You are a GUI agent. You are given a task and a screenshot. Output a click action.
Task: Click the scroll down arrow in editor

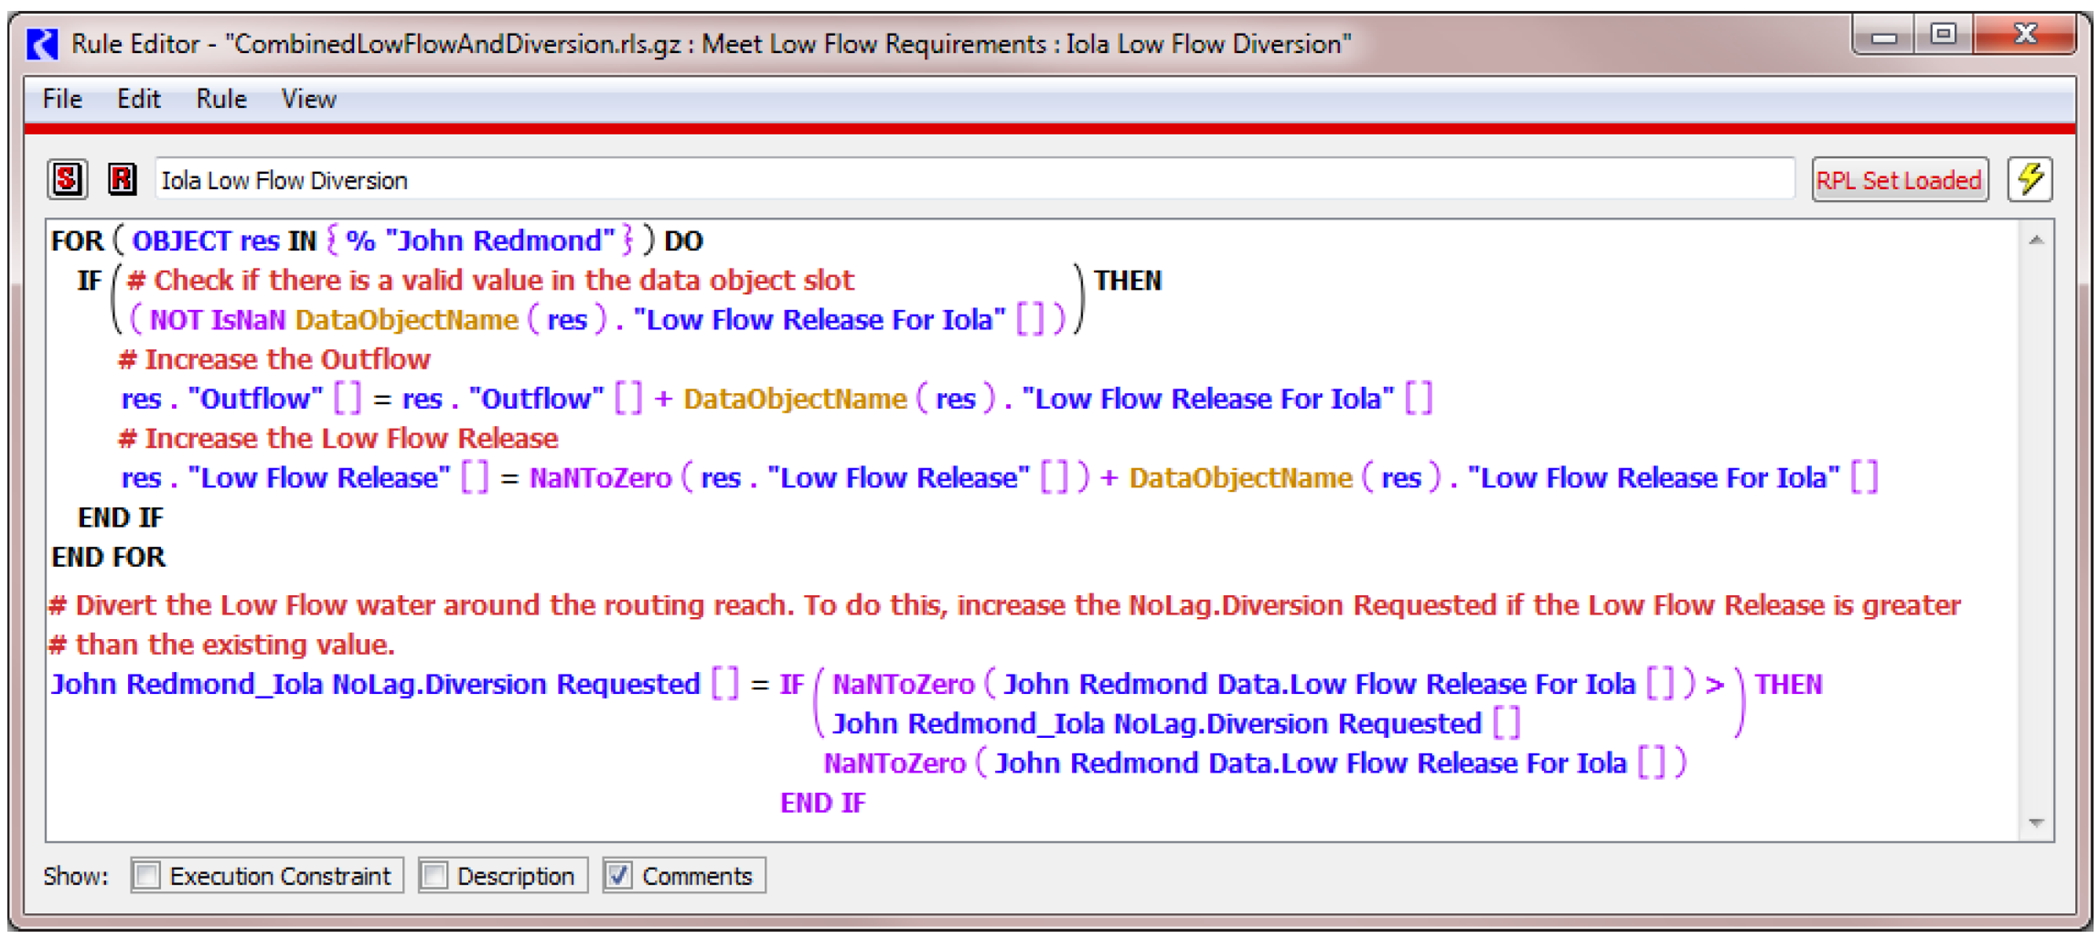[x=2036, y=822]
